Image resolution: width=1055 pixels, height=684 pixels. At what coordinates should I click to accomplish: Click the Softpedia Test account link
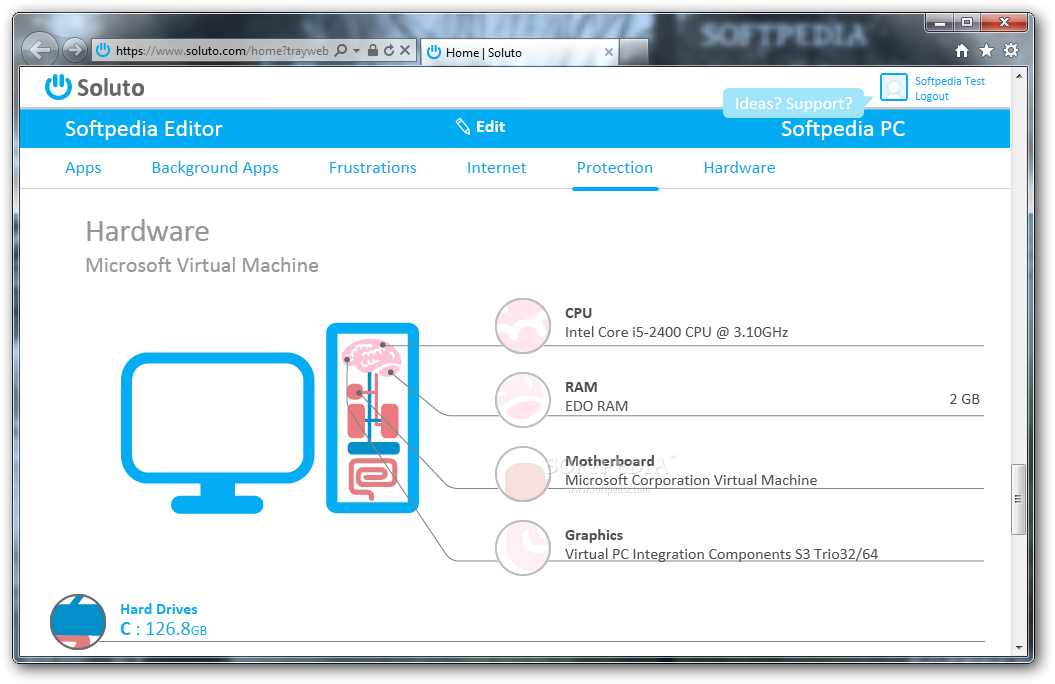click(949, 81)
